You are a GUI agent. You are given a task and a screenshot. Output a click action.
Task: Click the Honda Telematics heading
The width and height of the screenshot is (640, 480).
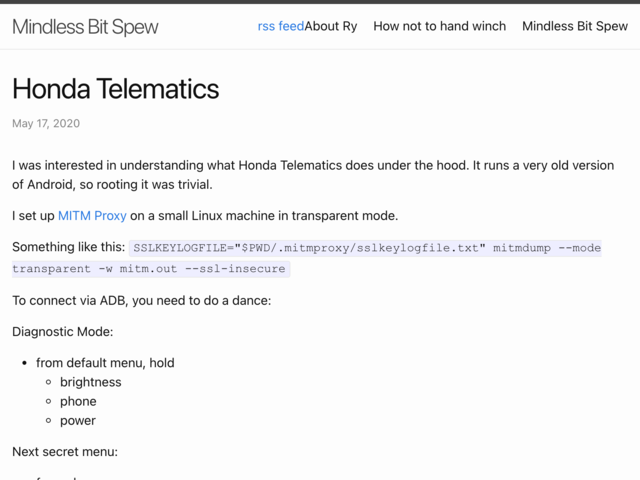[x=116, y=89]
